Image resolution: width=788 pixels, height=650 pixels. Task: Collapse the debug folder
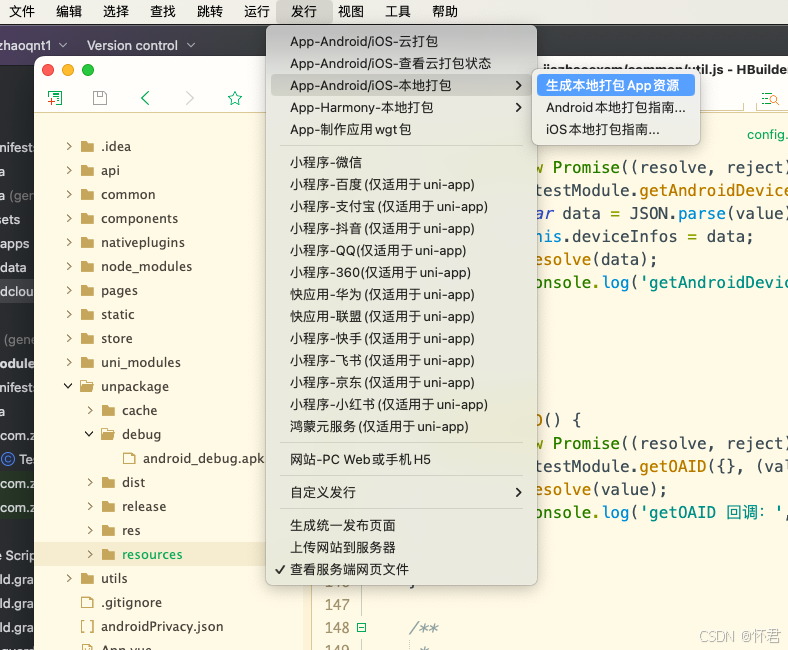click(x=89, y=434)
